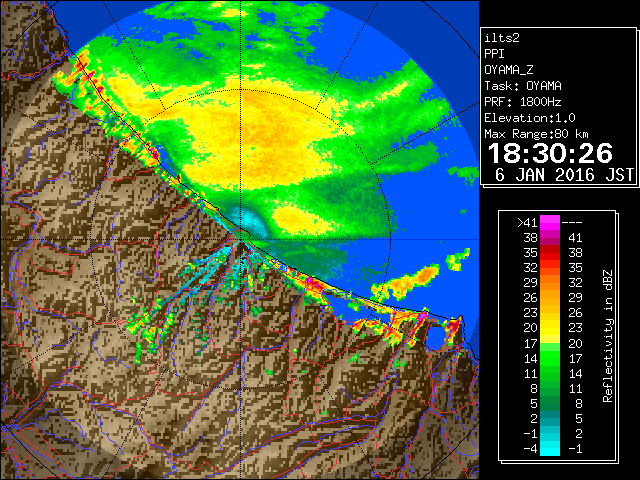
Task: Click the red legend band beside '35'
Action: point(550,253)
